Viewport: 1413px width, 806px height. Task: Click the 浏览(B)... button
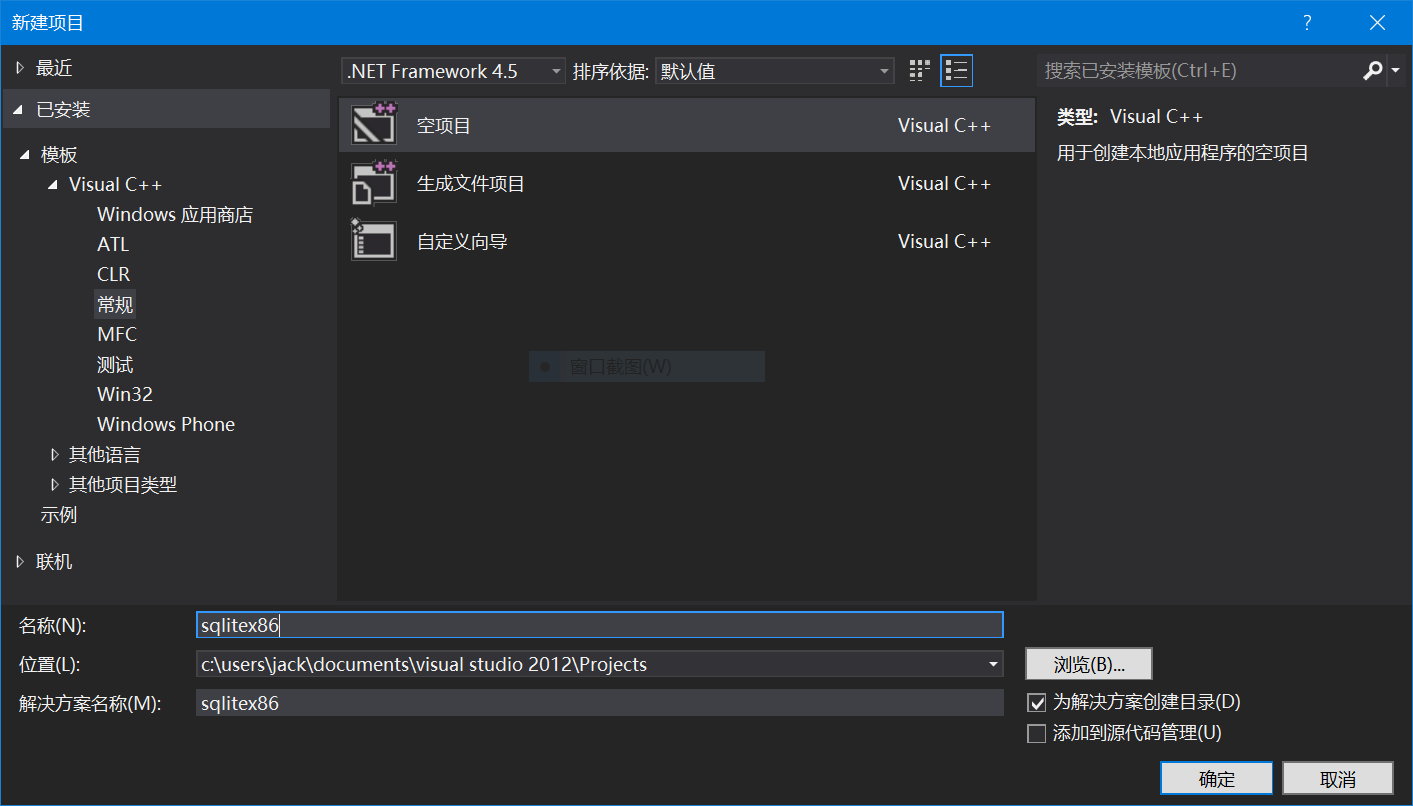(1088, 664)
